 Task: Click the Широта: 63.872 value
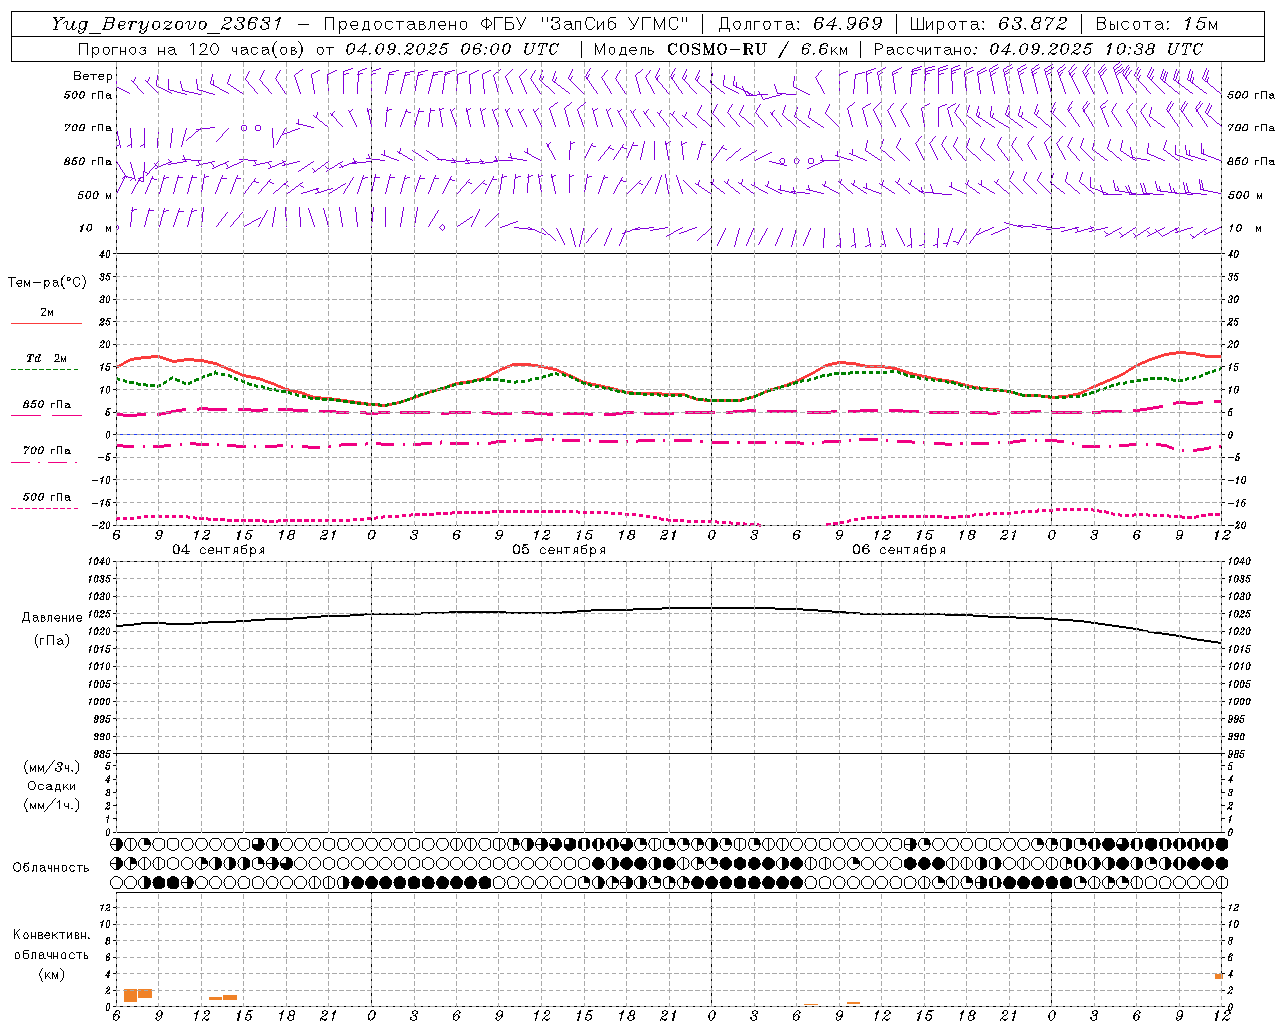coord(987,24)
